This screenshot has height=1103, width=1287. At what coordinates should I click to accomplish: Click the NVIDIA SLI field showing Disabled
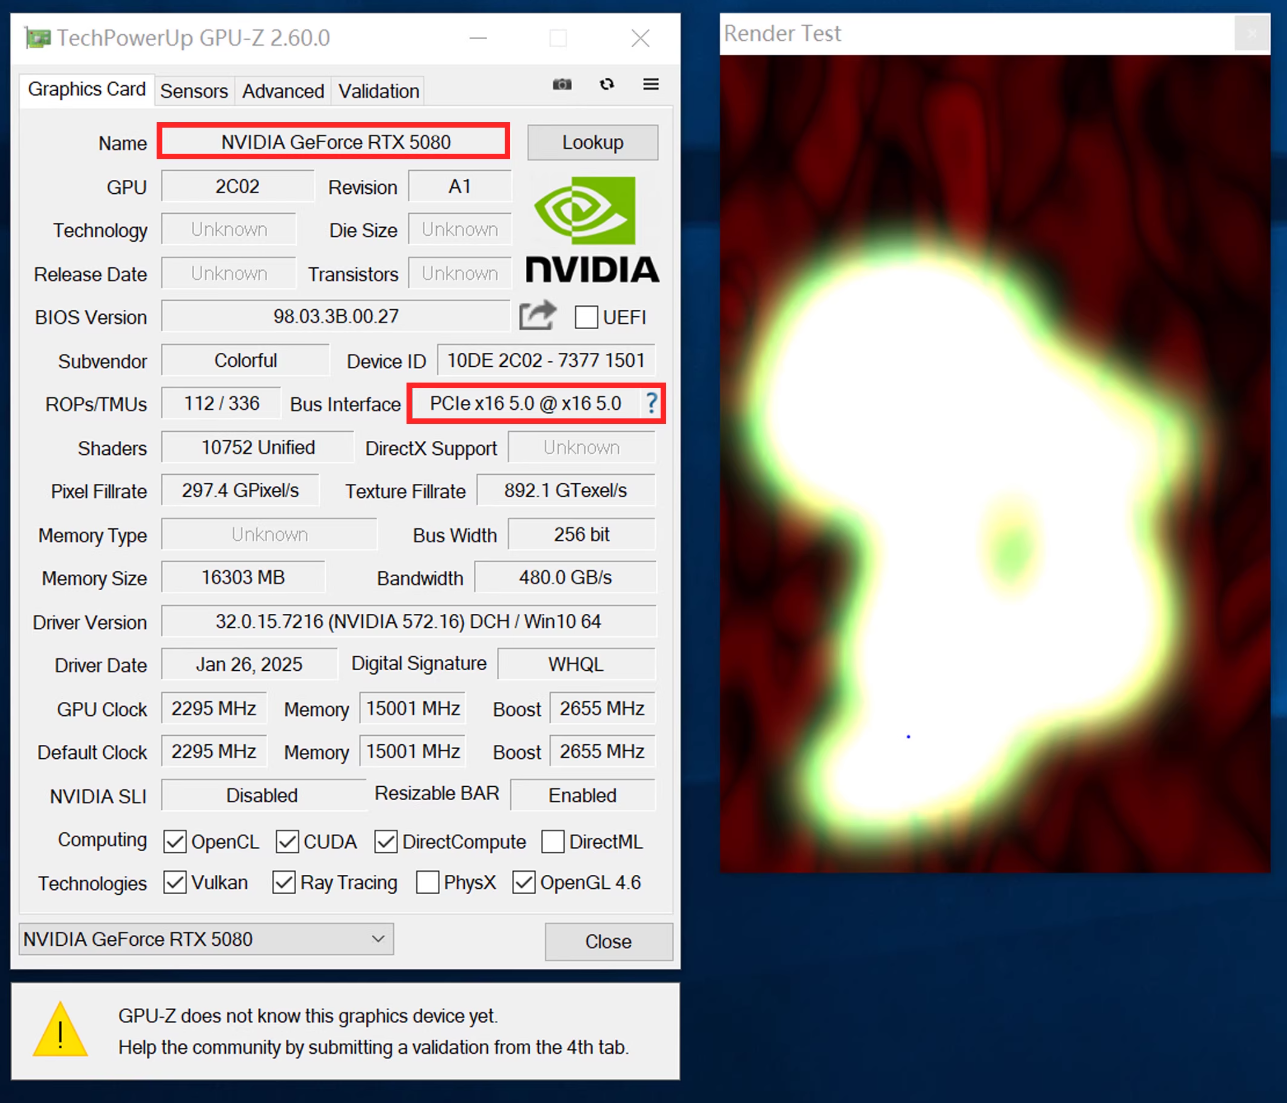(x=262, y=796)
